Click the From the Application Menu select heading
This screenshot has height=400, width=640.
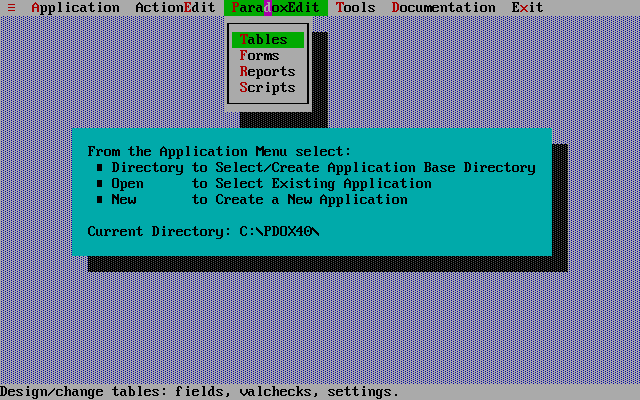pos(219,151)
